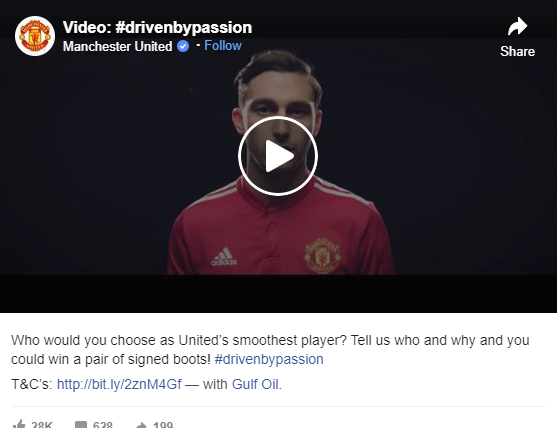The height and width of the screenshot is (428, 557).
Task: Visit the Gulf Oil tagged page
Action: [255, 384]
